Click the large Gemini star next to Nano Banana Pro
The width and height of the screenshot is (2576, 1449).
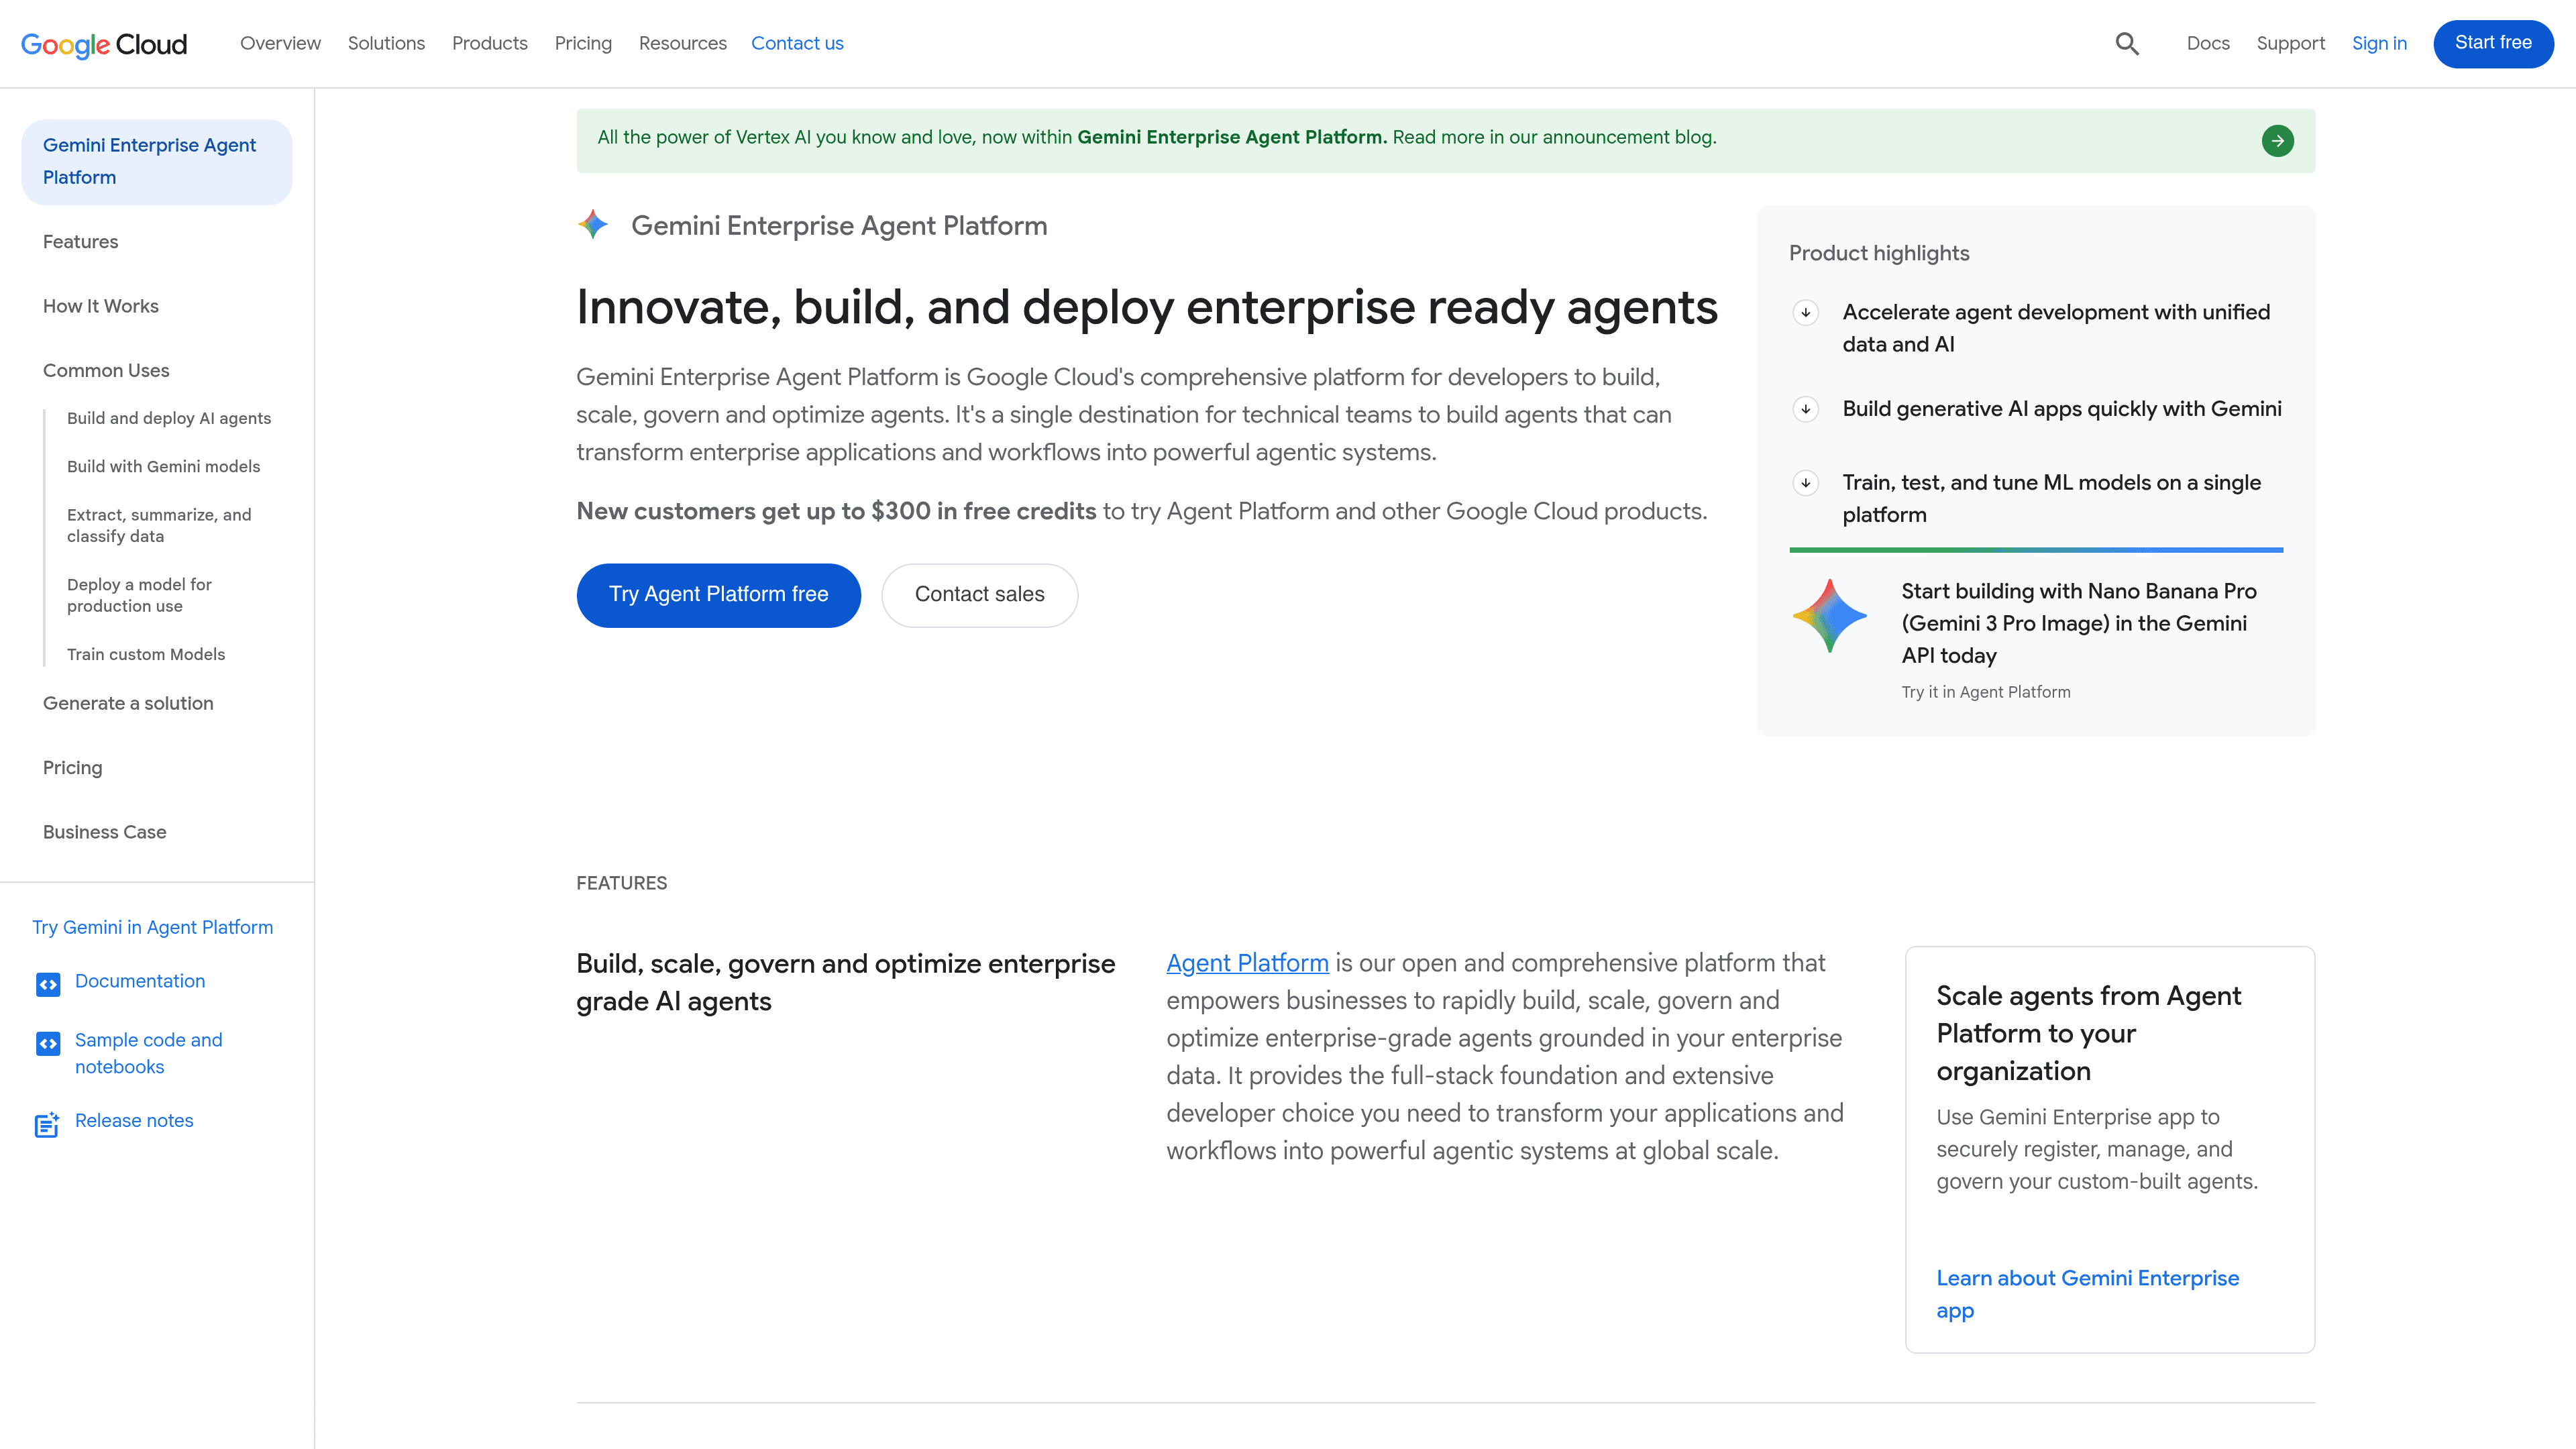pos(1829,616)
